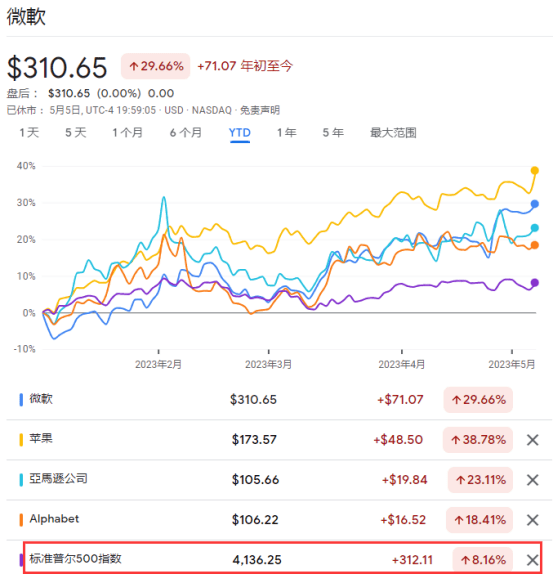Click the cyan color bar beside 亞馬遜公司

click(21, 480)
